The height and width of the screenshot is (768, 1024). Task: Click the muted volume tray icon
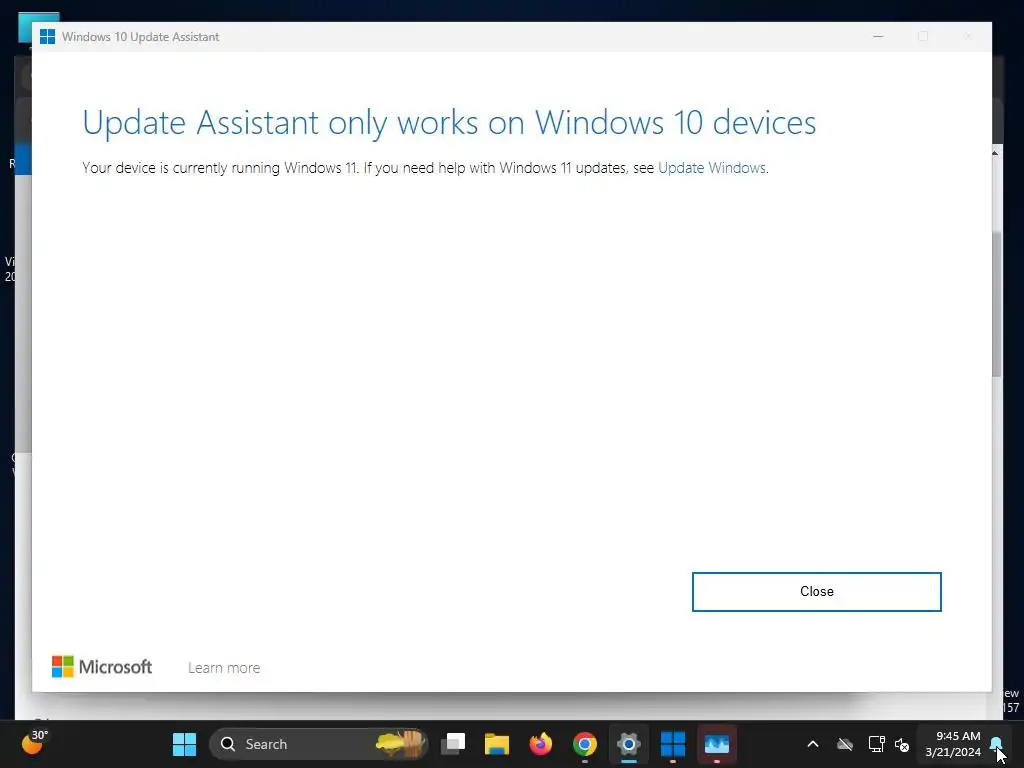pyautogui.click(x=902, y=744)
